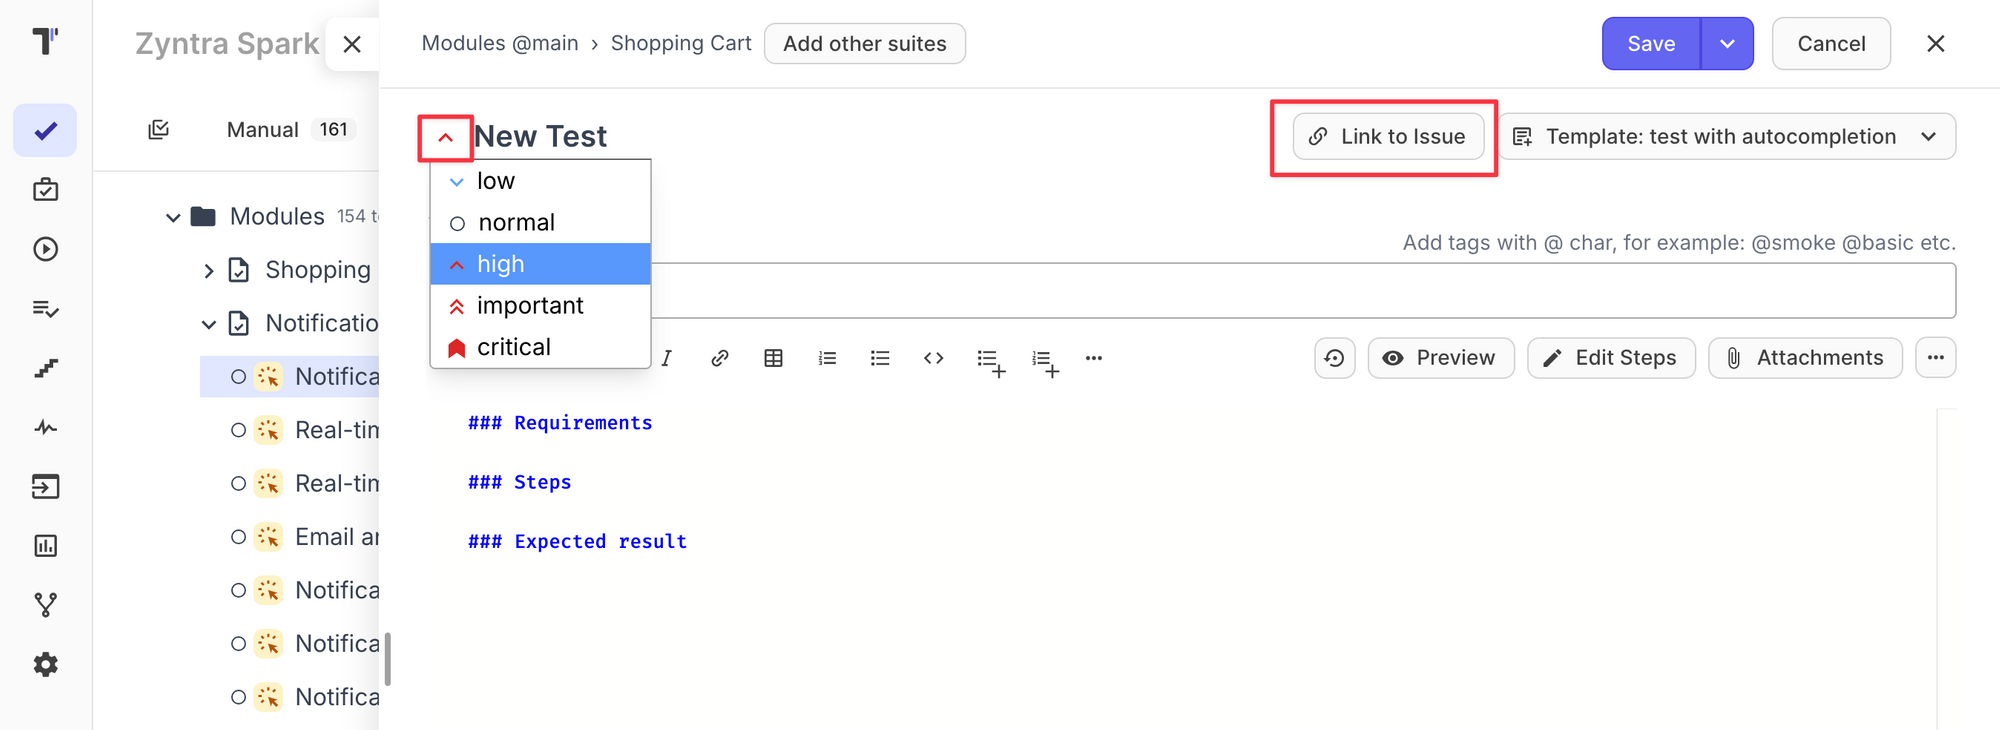Viewport: 2000px width, 730px height.
Task: Open the Runs play icon in sidebar
Action: 46,249
